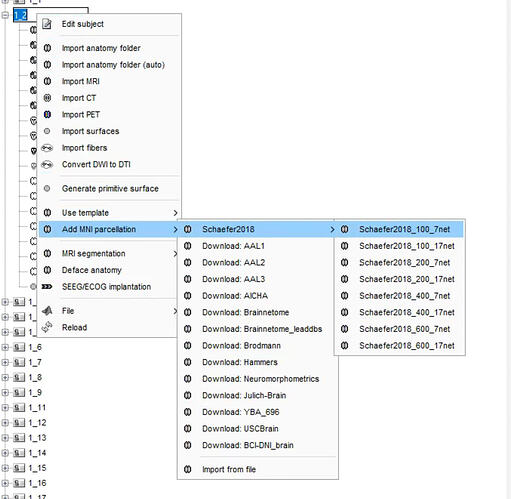The height and width of the screenshot is (499, 511).
Task: Click the Generate primitive surface icon
Action: click(x=47, y=189)
